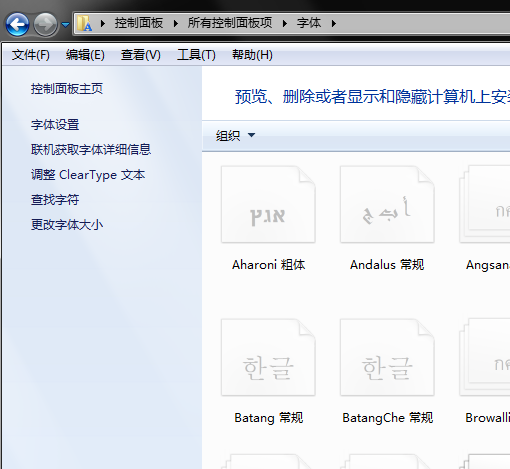Select the Browallia font family thumbnail
Screen dimensions: 510x469
click(485, 357)
